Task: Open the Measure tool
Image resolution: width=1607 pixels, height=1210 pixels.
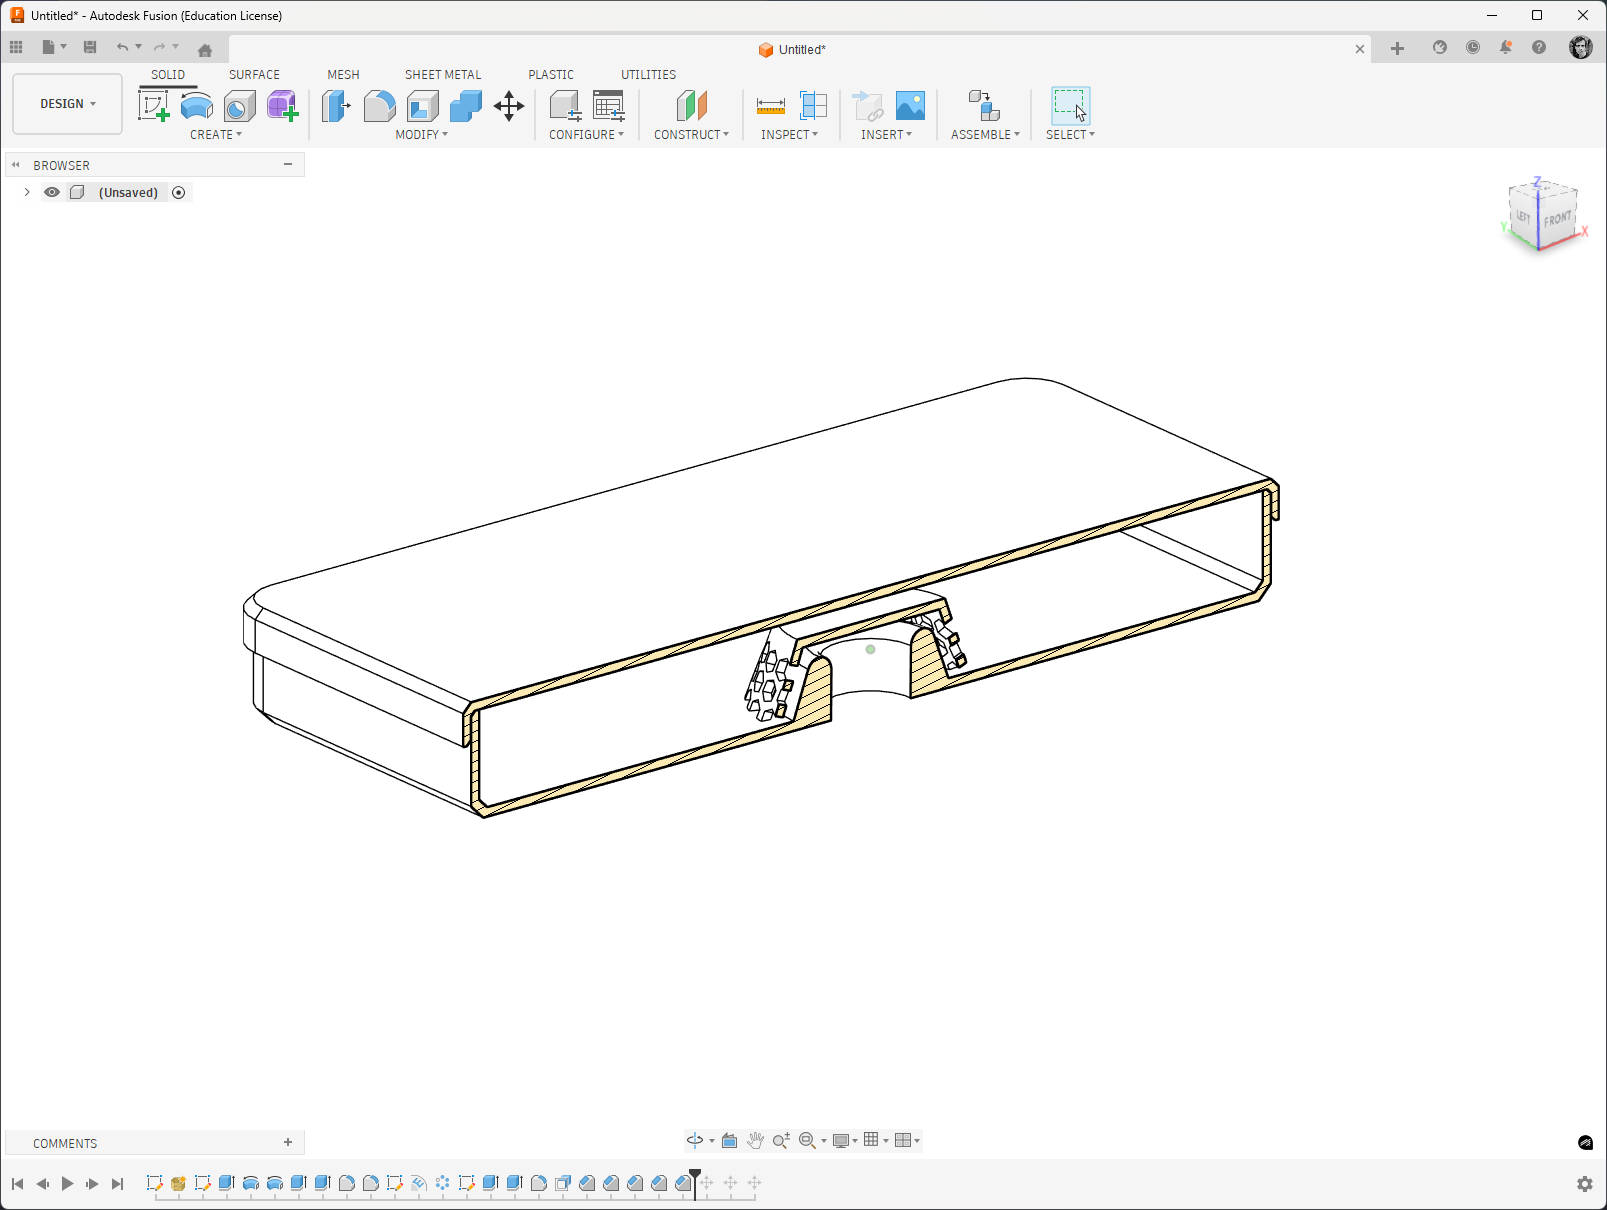Action: pyautogui.click(x=770, y=105)
